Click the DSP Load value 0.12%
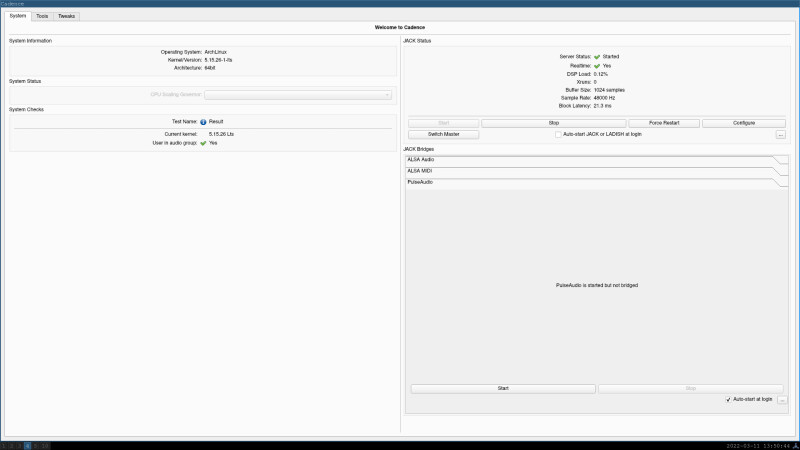This screenshot has width=800, height=450. 601,74
